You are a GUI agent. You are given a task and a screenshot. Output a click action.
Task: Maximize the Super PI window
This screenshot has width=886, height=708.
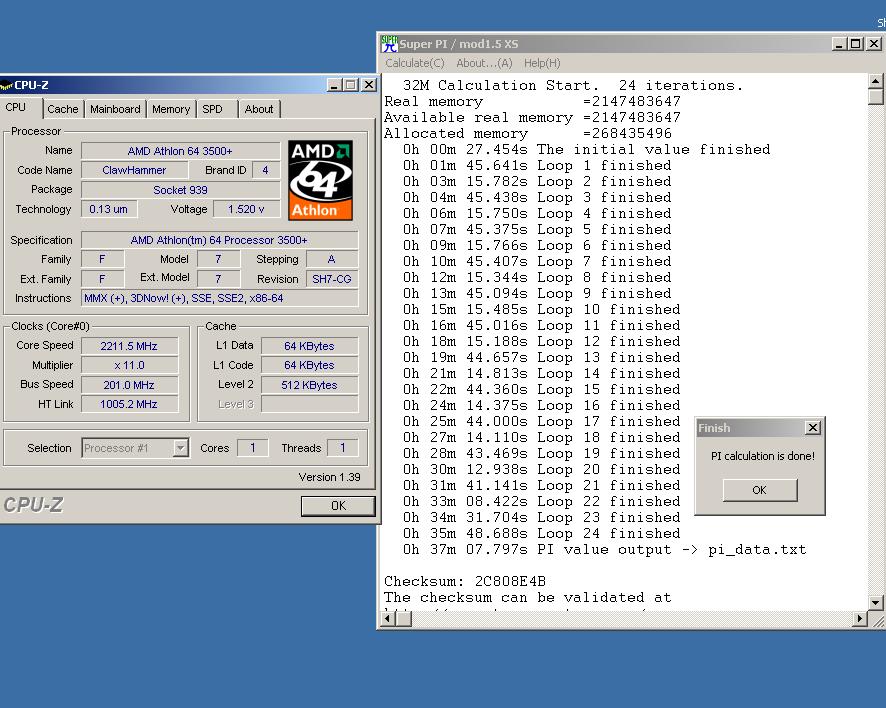(x=856, y=44)
